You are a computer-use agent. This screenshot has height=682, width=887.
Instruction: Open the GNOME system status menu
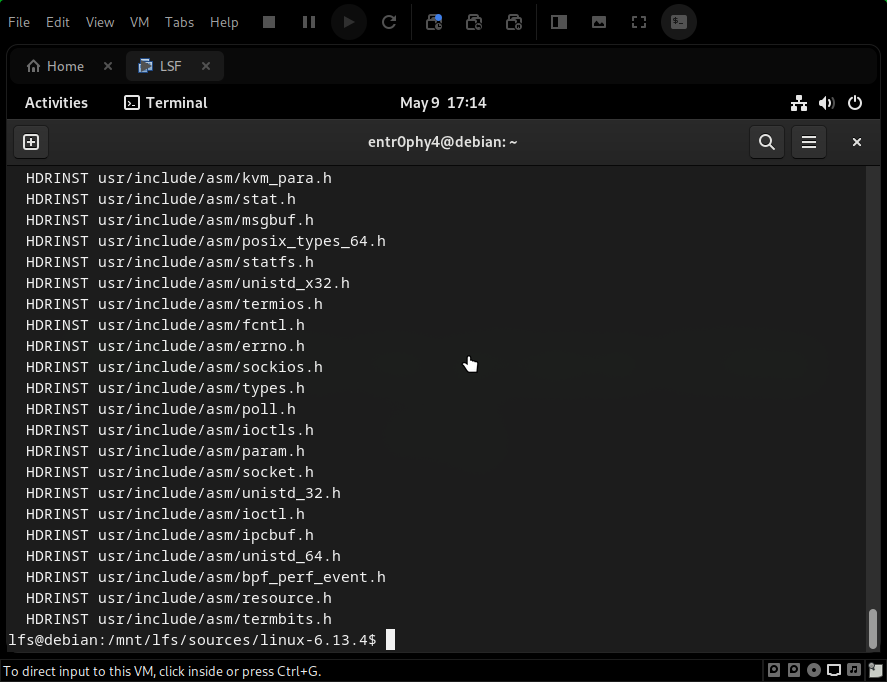click(x=826, y=102)
